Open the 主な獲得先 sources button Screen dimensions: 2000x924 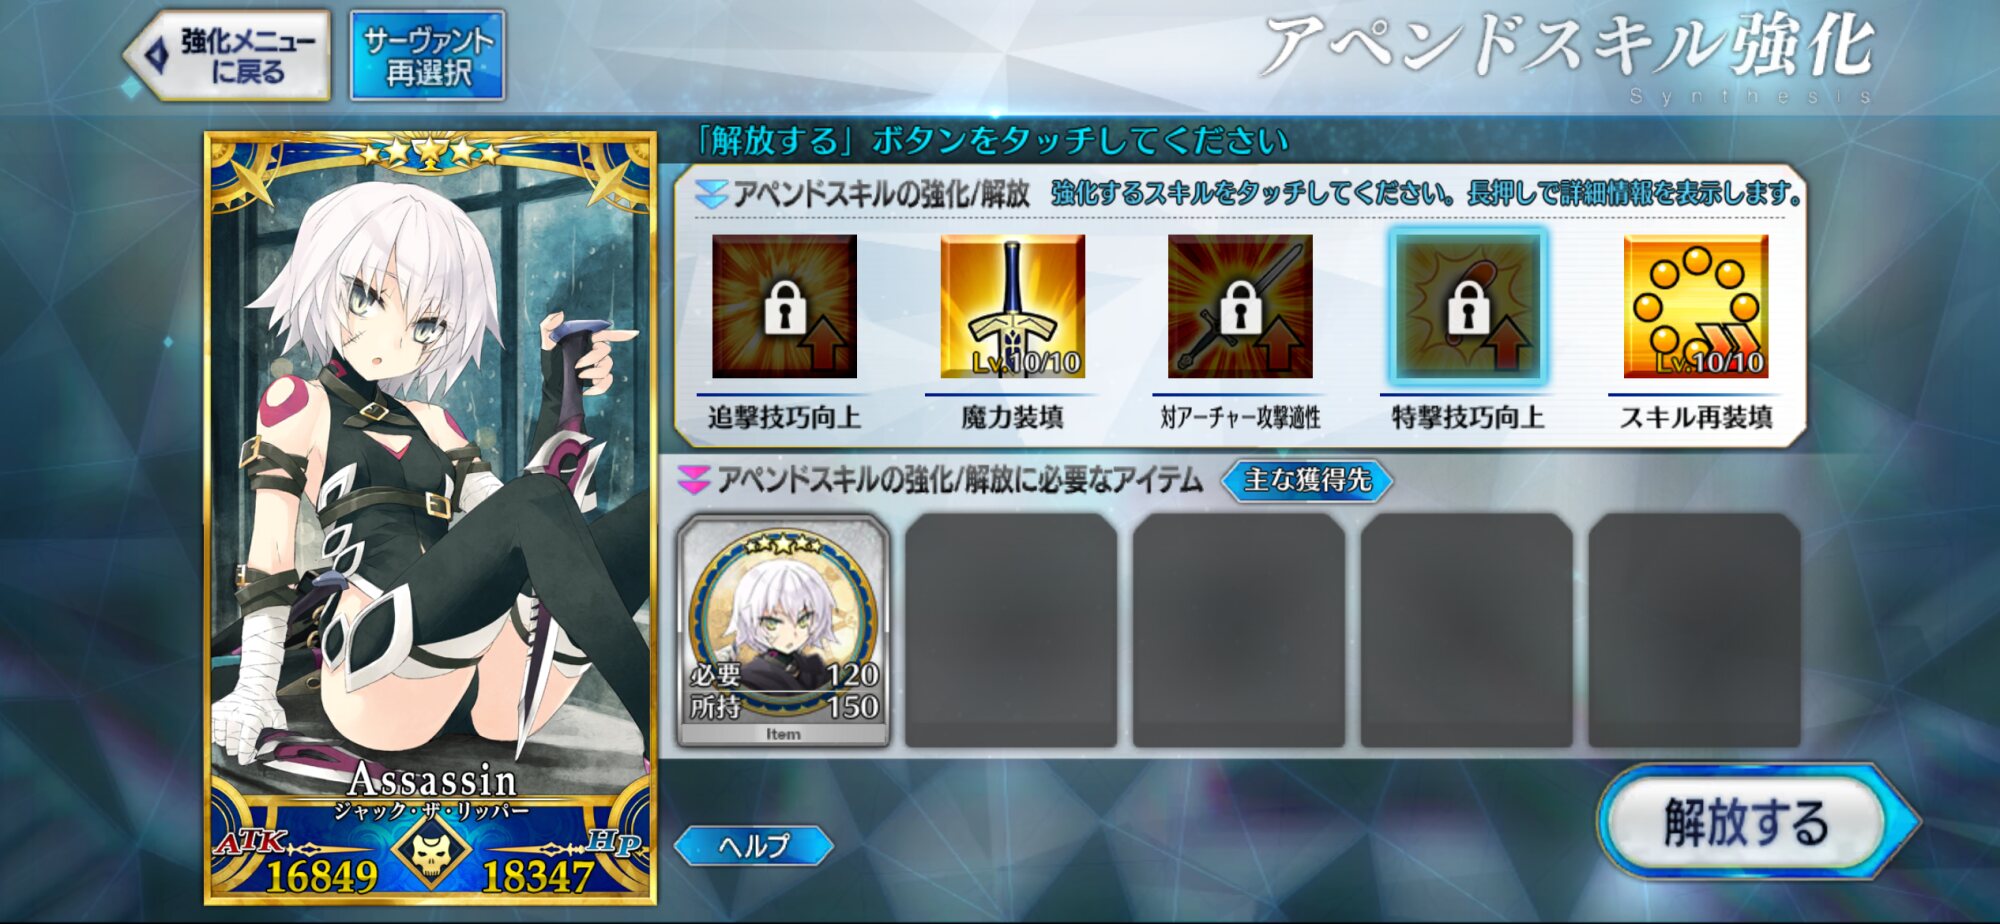pyautogui.click(x=1306, y=480)
